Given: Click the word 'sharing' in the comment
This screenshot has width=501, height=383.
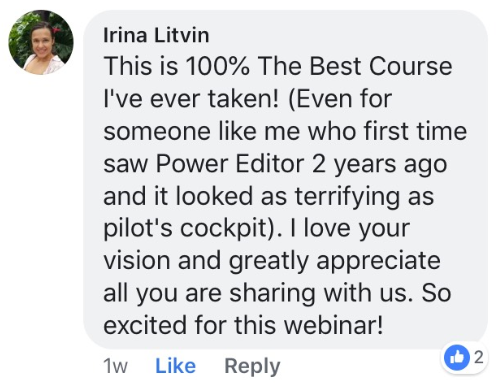Looking at the screenshot, I should tap(272, 294).
